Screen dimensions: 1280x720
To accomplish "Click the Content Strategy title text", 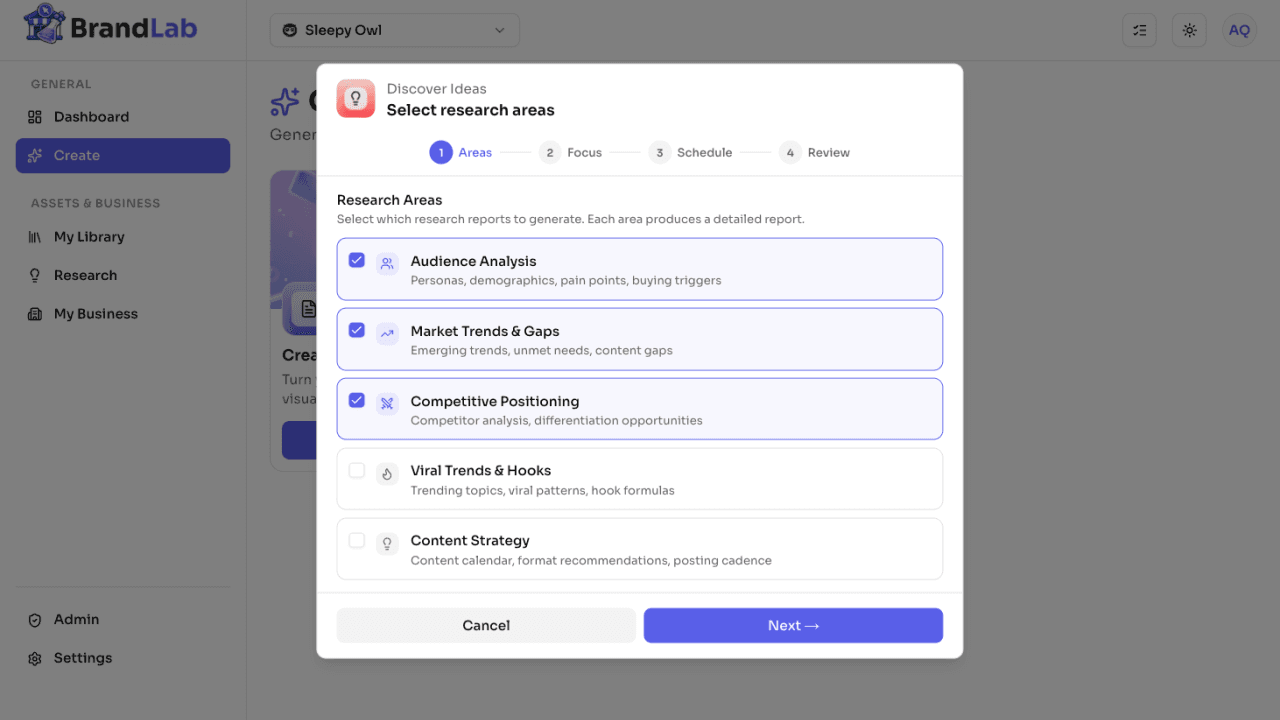I will (470, 541).
